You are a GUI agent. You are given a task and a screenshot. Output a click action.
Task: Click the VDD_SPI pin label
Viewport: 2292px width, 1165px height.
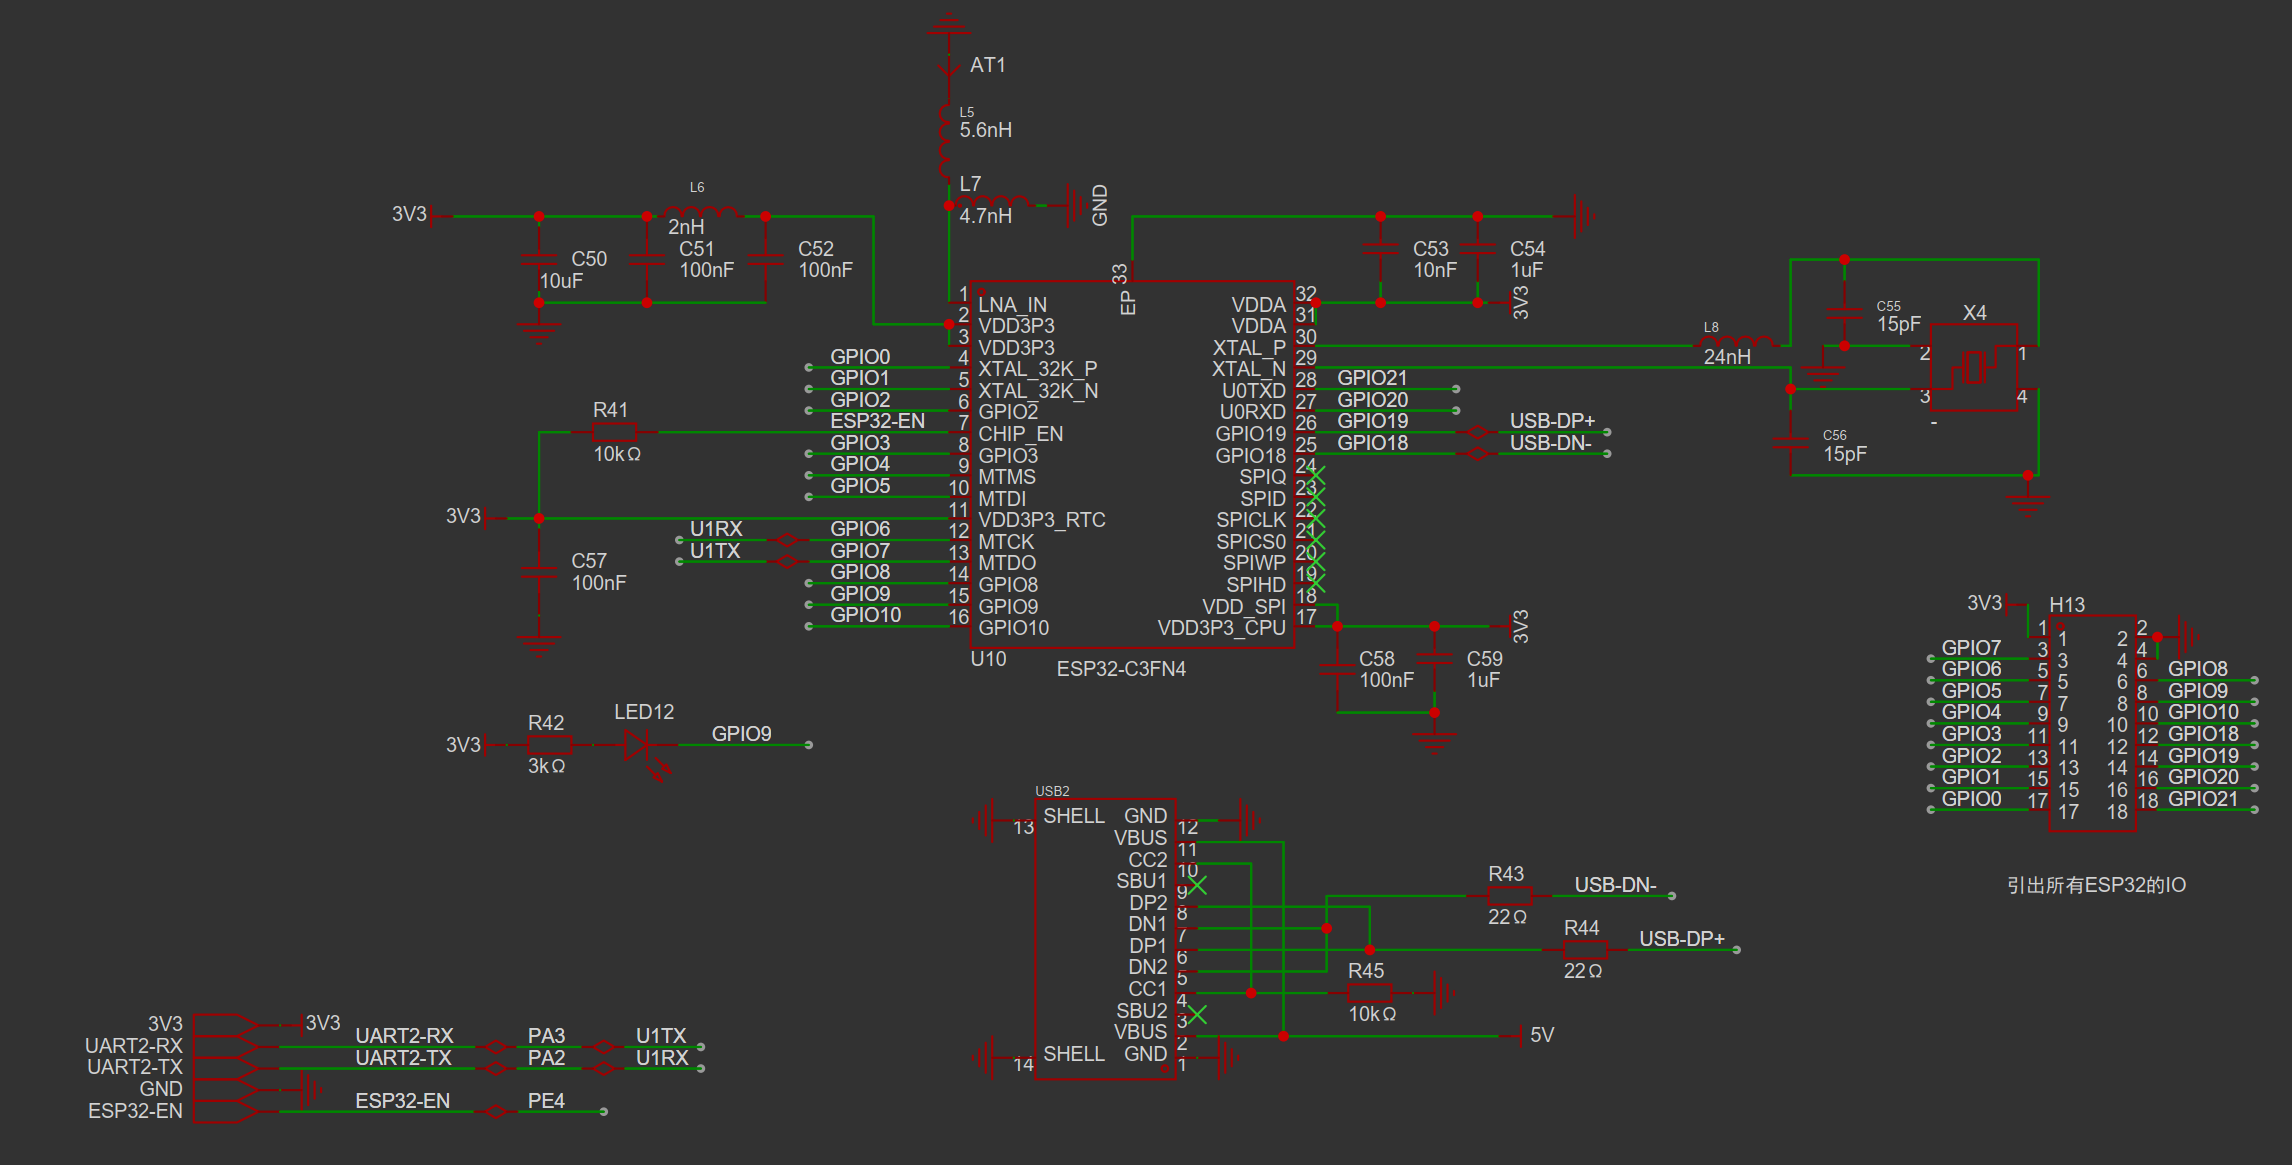click(x=1244, y=607)
